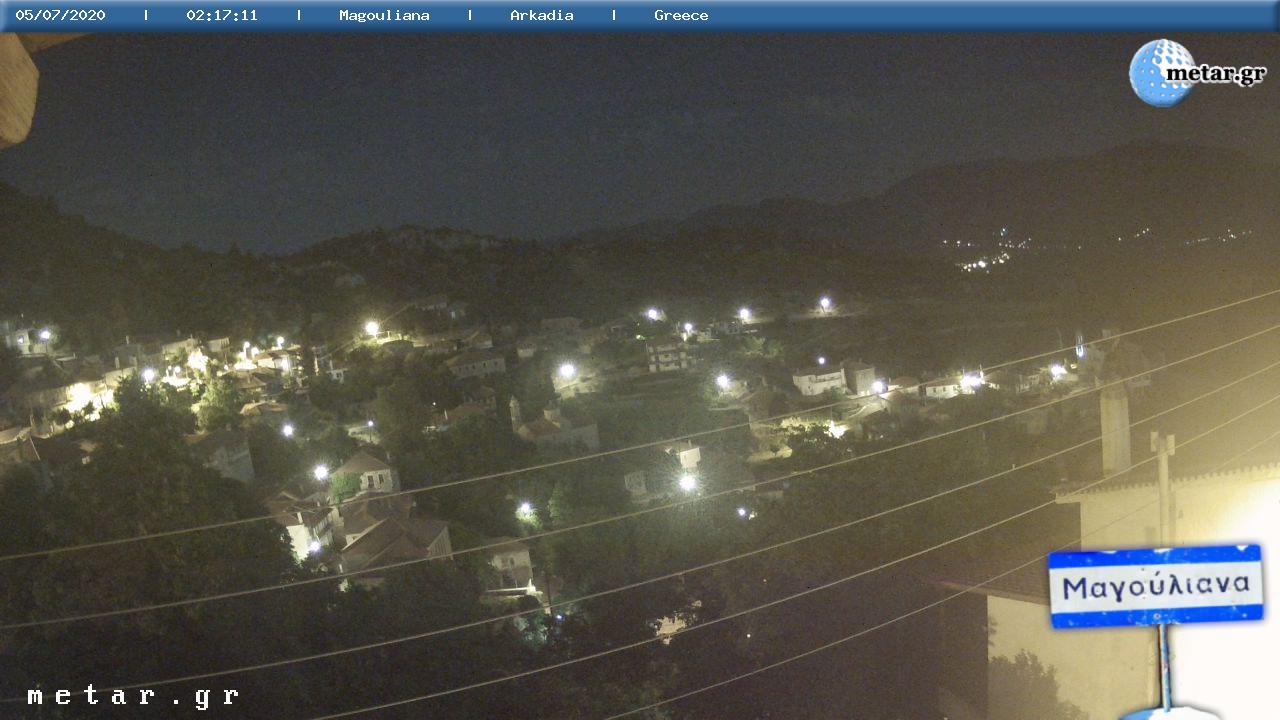Click the Greece country label

[681, 15]
